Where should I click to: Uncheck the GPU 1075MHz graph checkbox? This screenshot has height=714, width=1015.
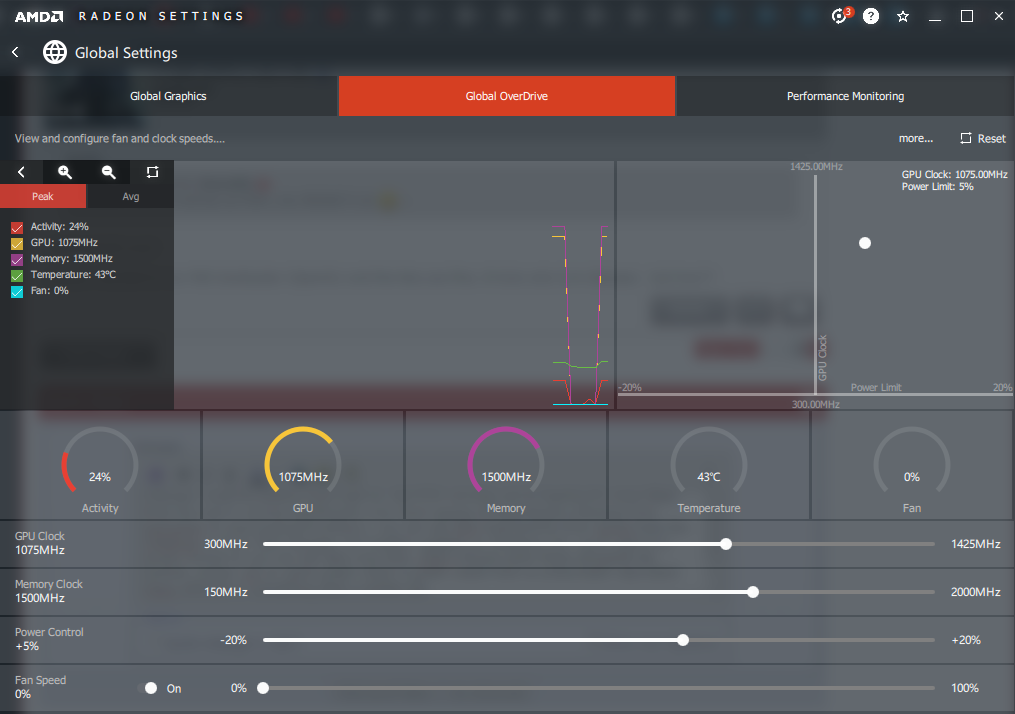pyautogui.click(x=17, y=243)
